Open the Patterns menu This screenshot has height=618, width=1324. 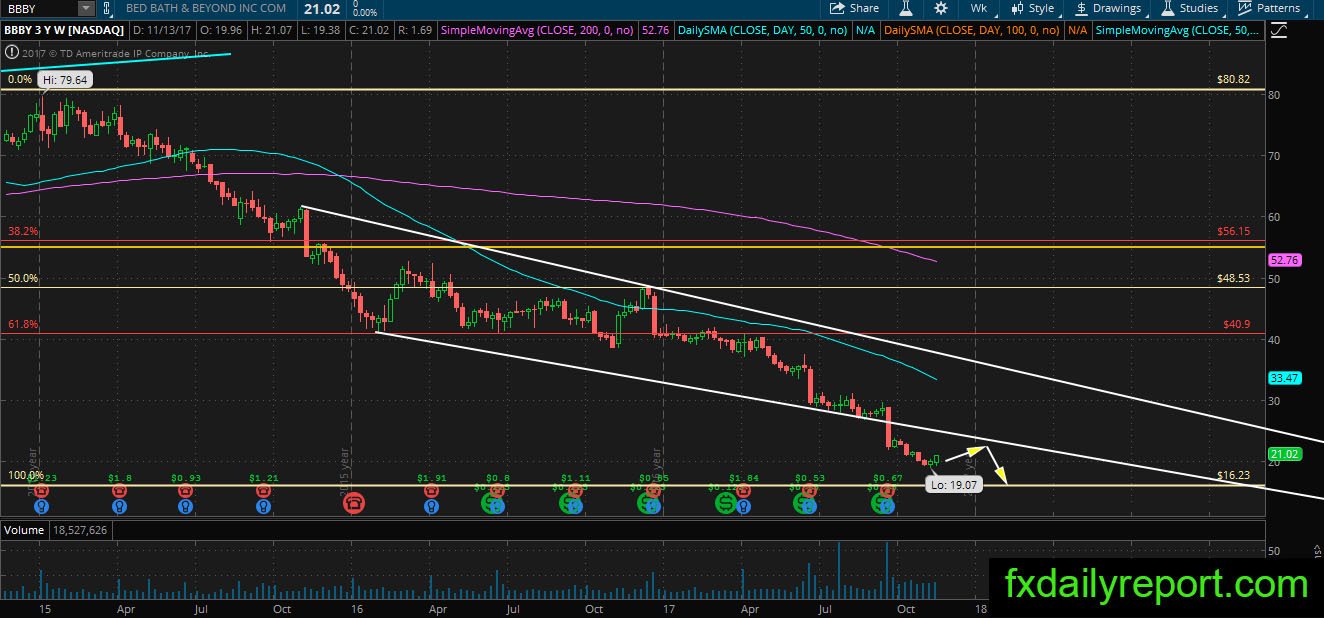[x=1269, y=8]
